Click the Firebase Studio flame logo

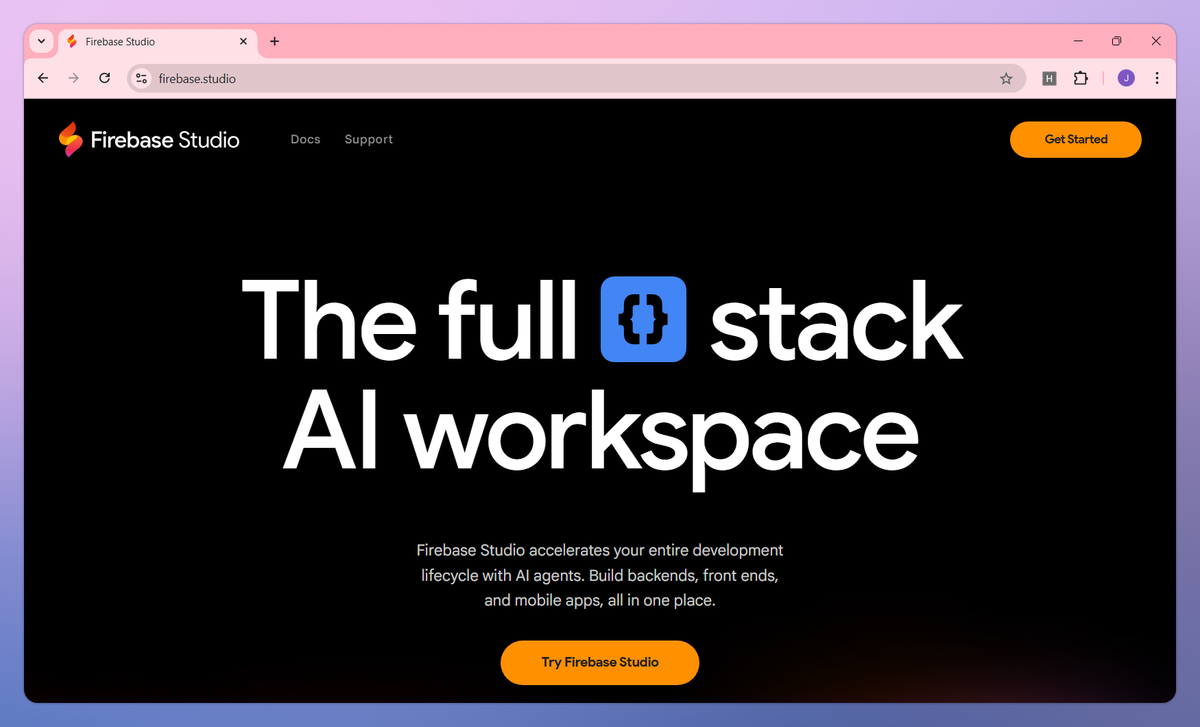(x=70, y=139)
